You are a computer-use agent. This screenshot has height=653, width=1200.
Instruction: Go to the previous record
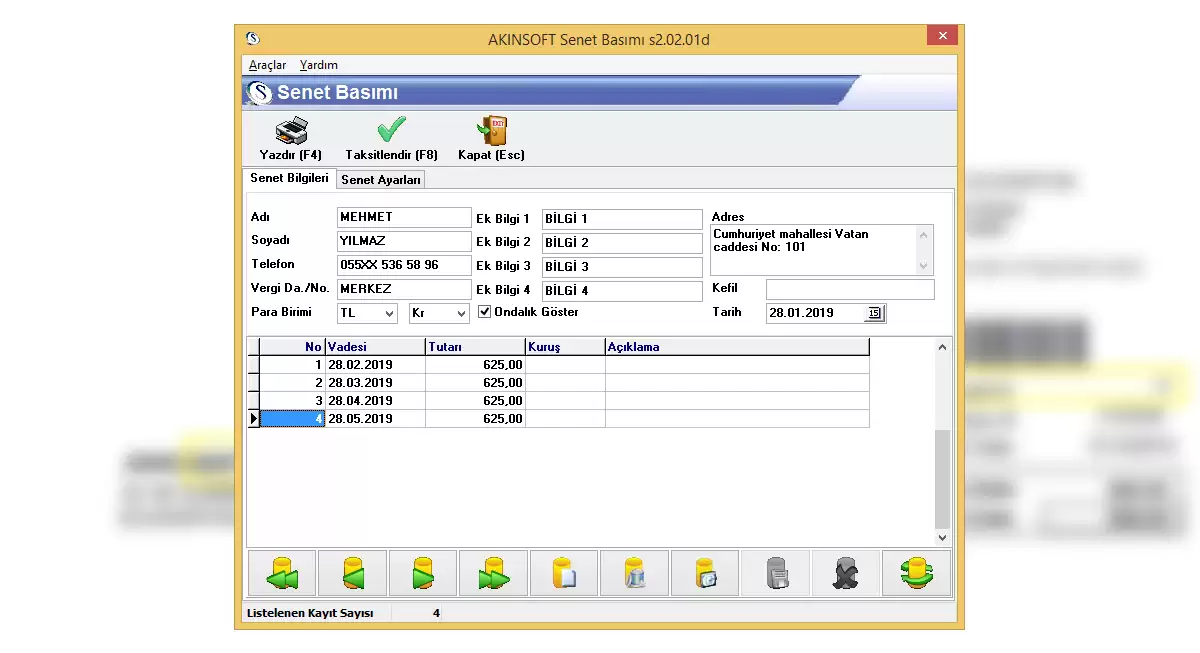[352, 574]
